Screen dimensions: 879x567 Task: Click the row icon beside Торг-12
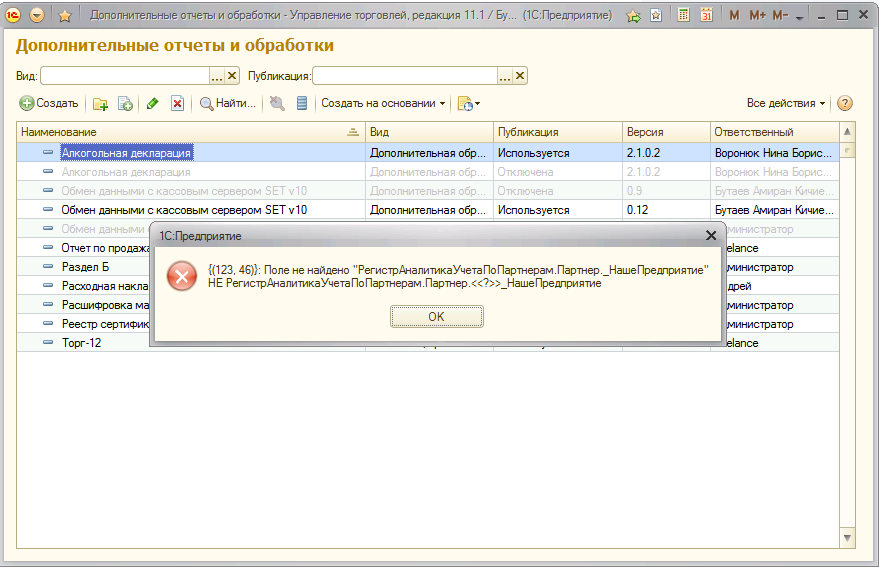pos(48,342)
